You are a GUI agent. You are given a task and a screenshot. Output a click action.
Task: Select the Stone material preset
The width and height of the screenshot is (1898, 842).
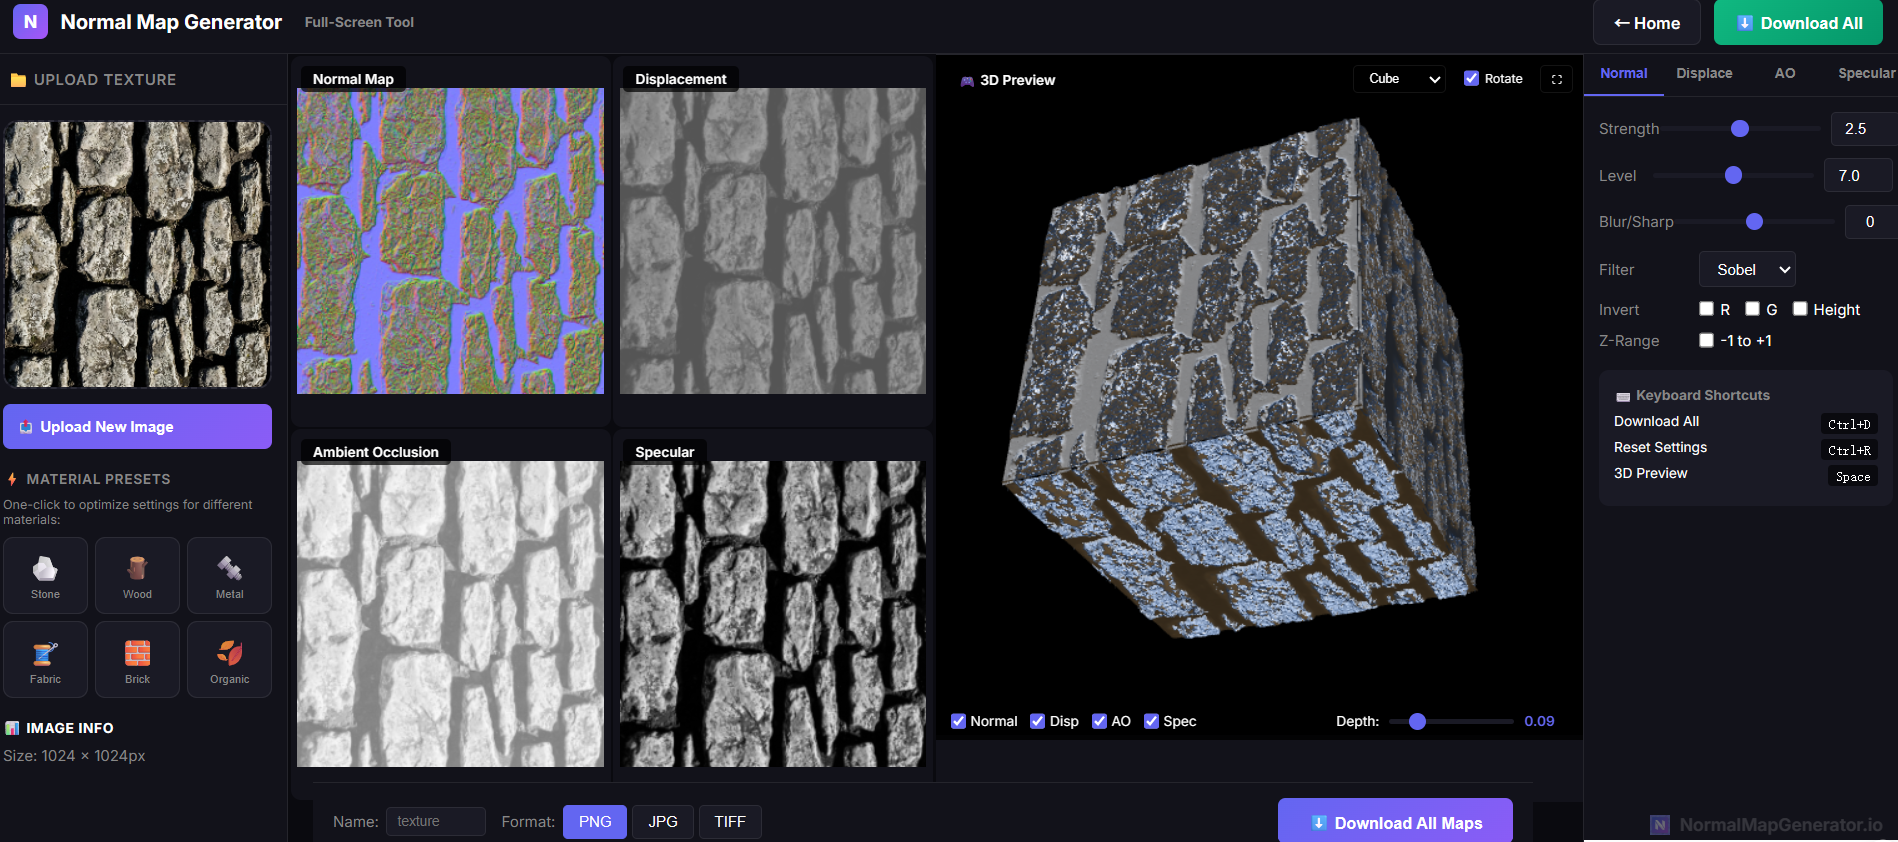45,576
